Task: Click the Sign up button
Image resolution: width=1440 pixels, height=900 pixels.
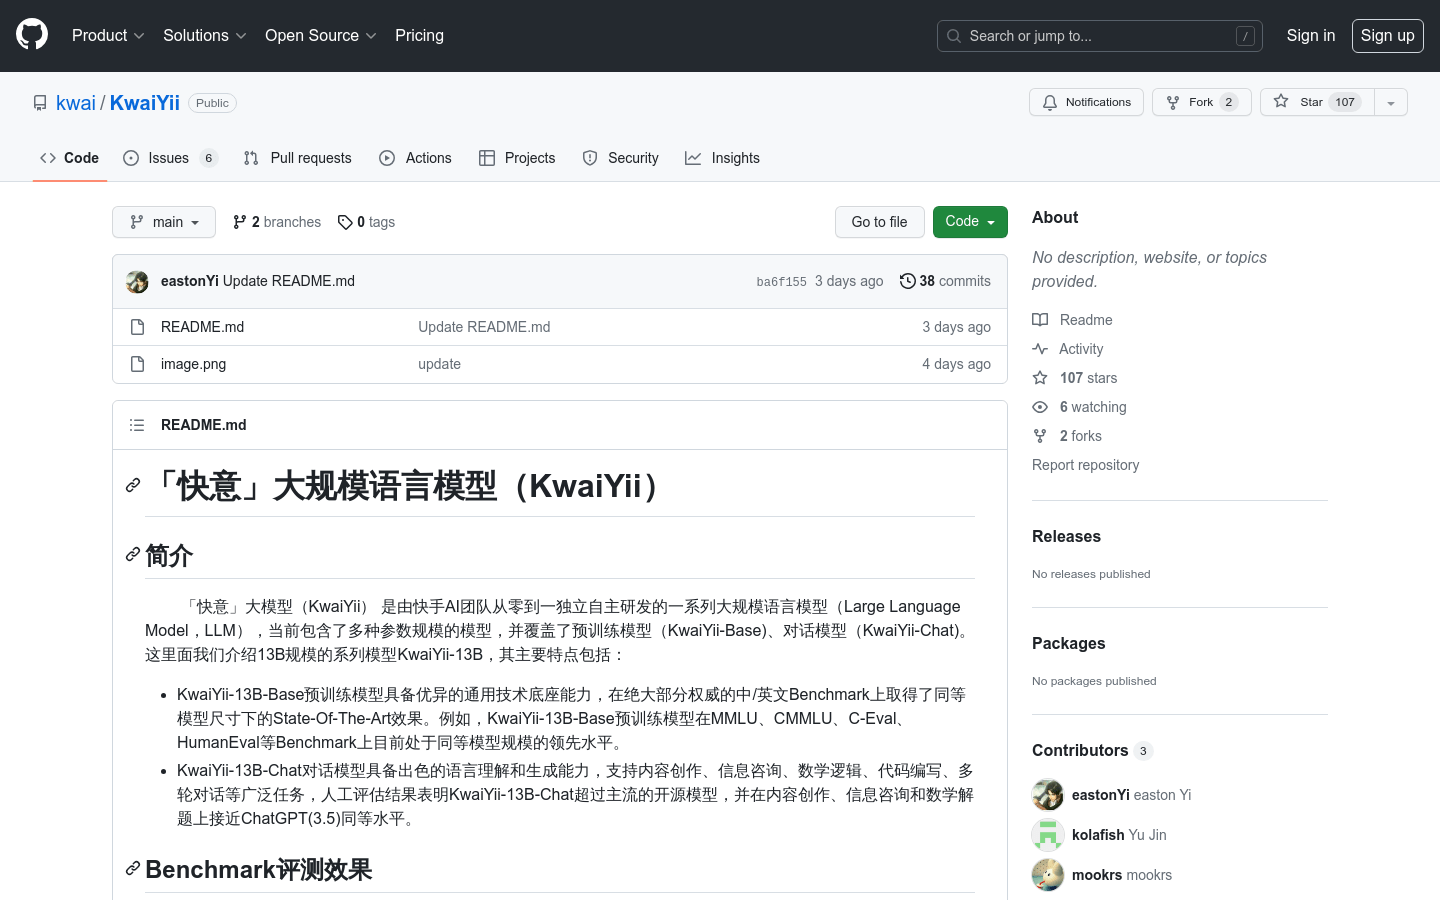Action: click(1388, 35)
